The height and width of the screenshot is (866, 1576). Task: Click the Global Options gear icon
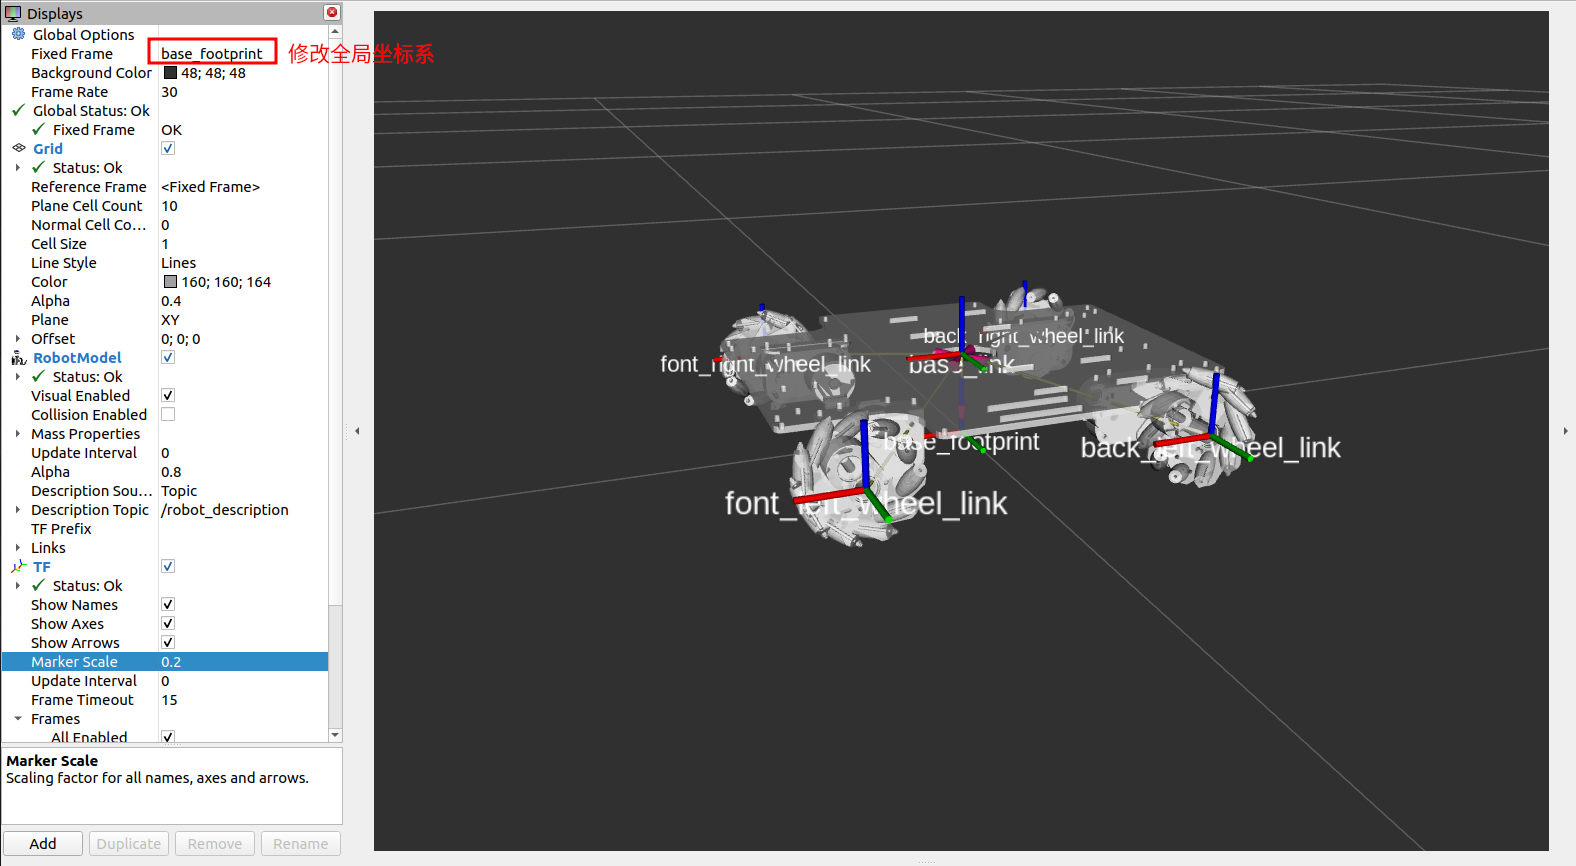pos(18,34)
